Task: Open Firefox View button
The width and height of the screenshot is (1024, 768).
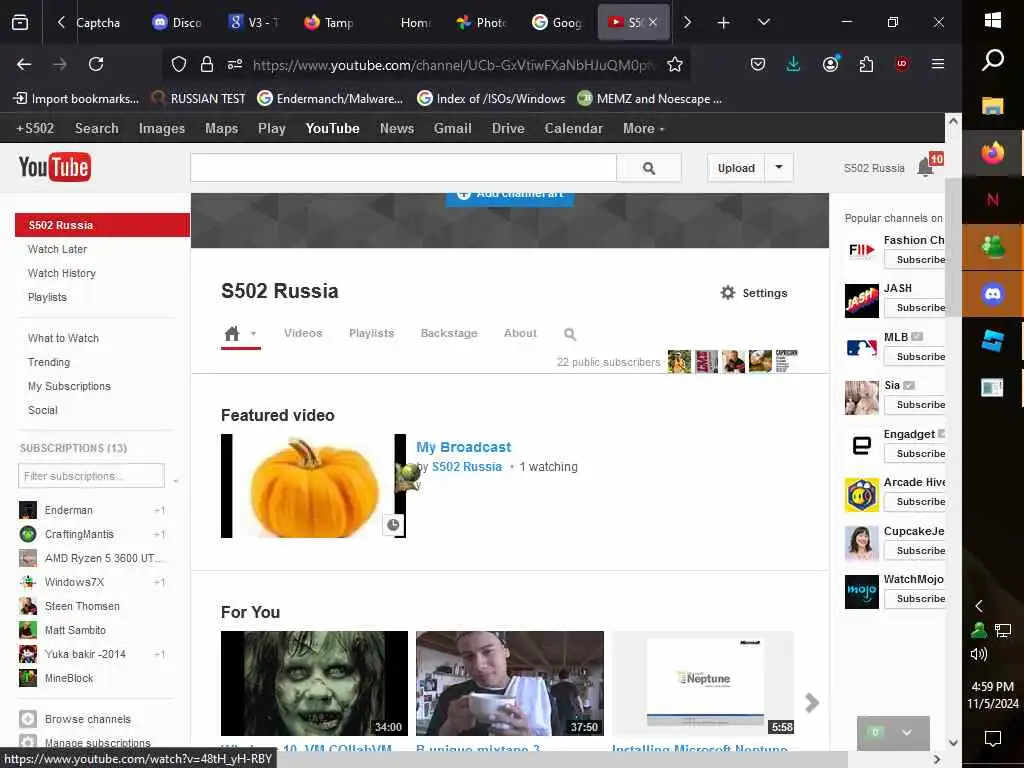Action: 20,23
